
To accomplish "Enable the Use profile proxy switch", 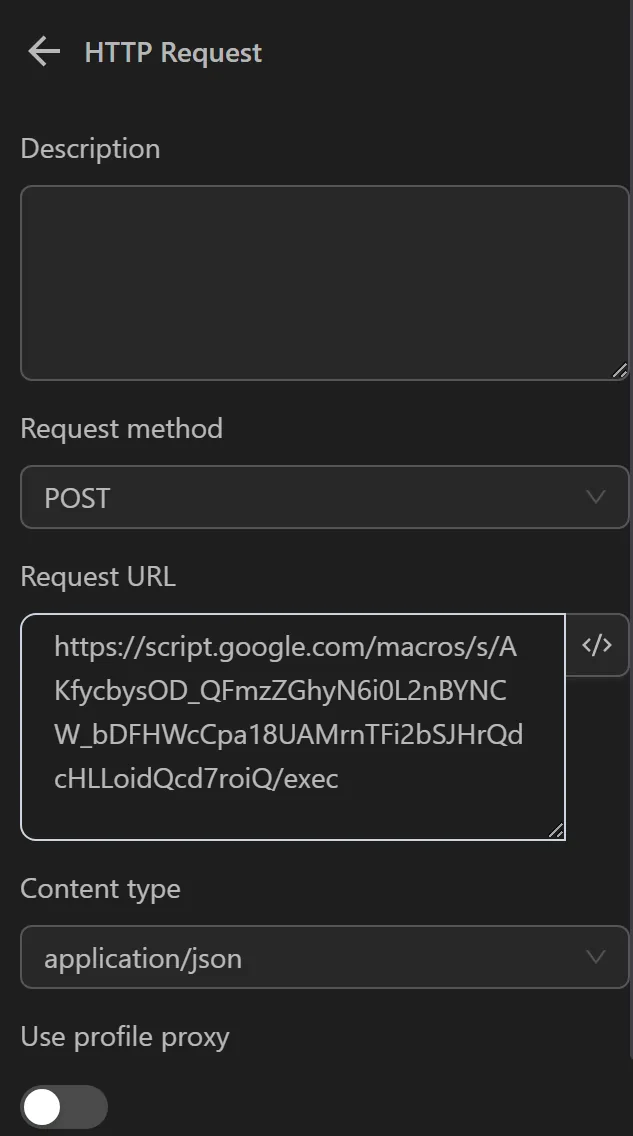I will [x=64, y=1107].
